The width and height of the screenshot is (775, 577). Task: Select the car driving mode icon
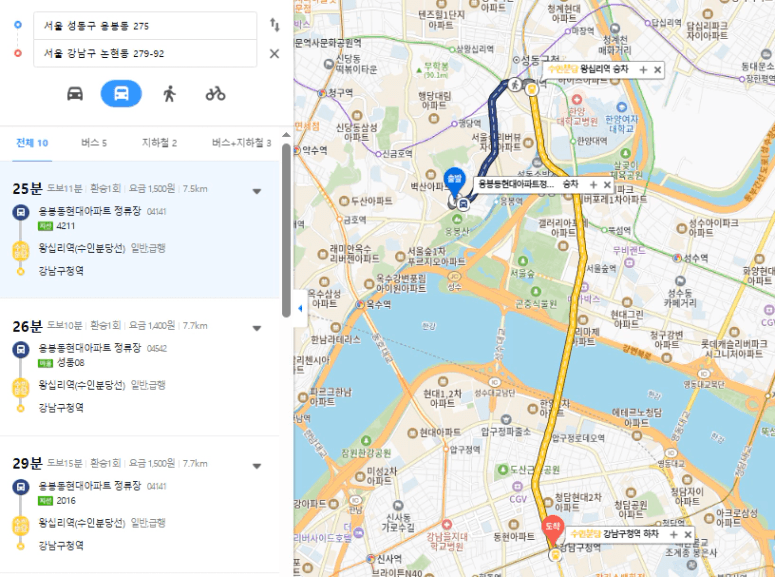tap(75, 93)
